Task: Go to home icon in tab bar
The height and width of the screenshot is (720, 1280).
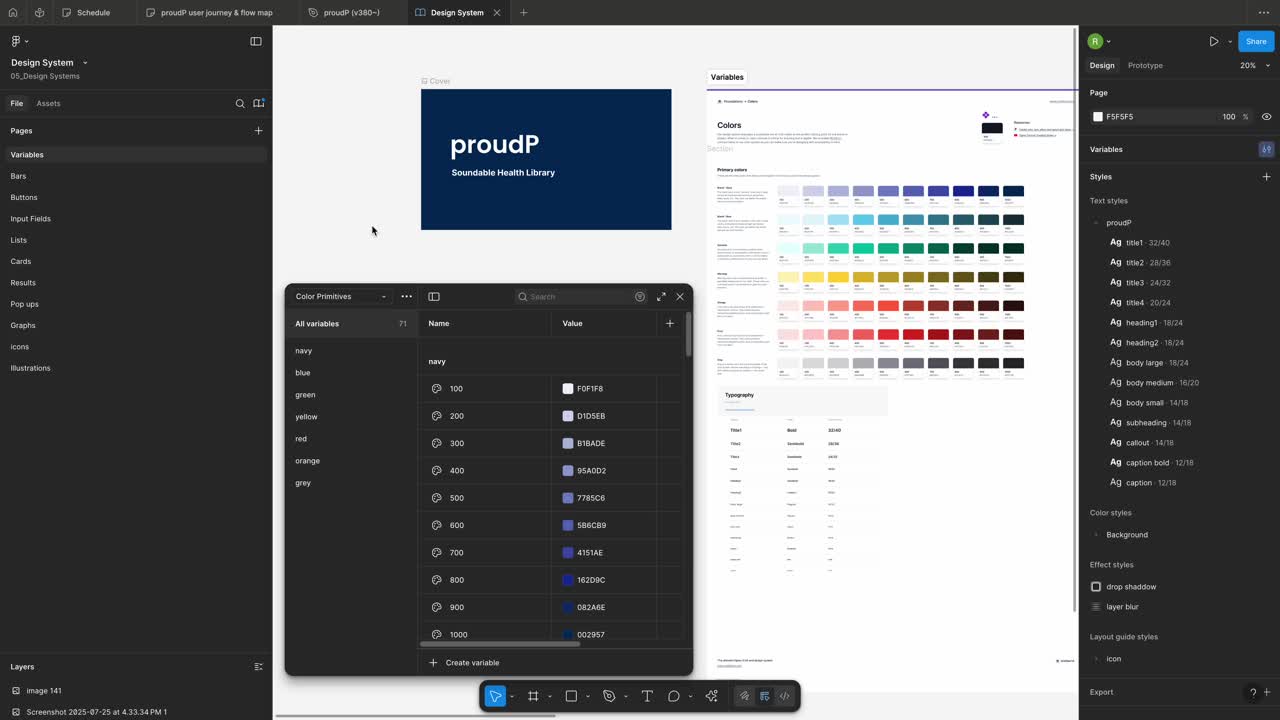Action: [x=12, y=13]
